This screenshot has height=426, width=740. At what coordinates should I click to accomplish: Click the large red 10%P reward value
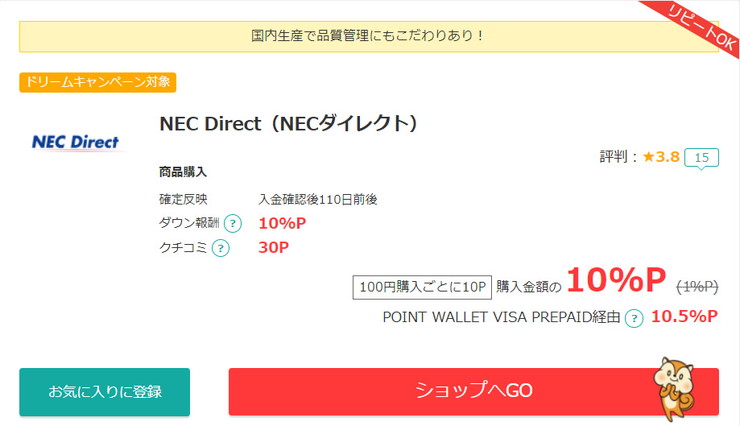pyautogui.click(x=616, y=280)
